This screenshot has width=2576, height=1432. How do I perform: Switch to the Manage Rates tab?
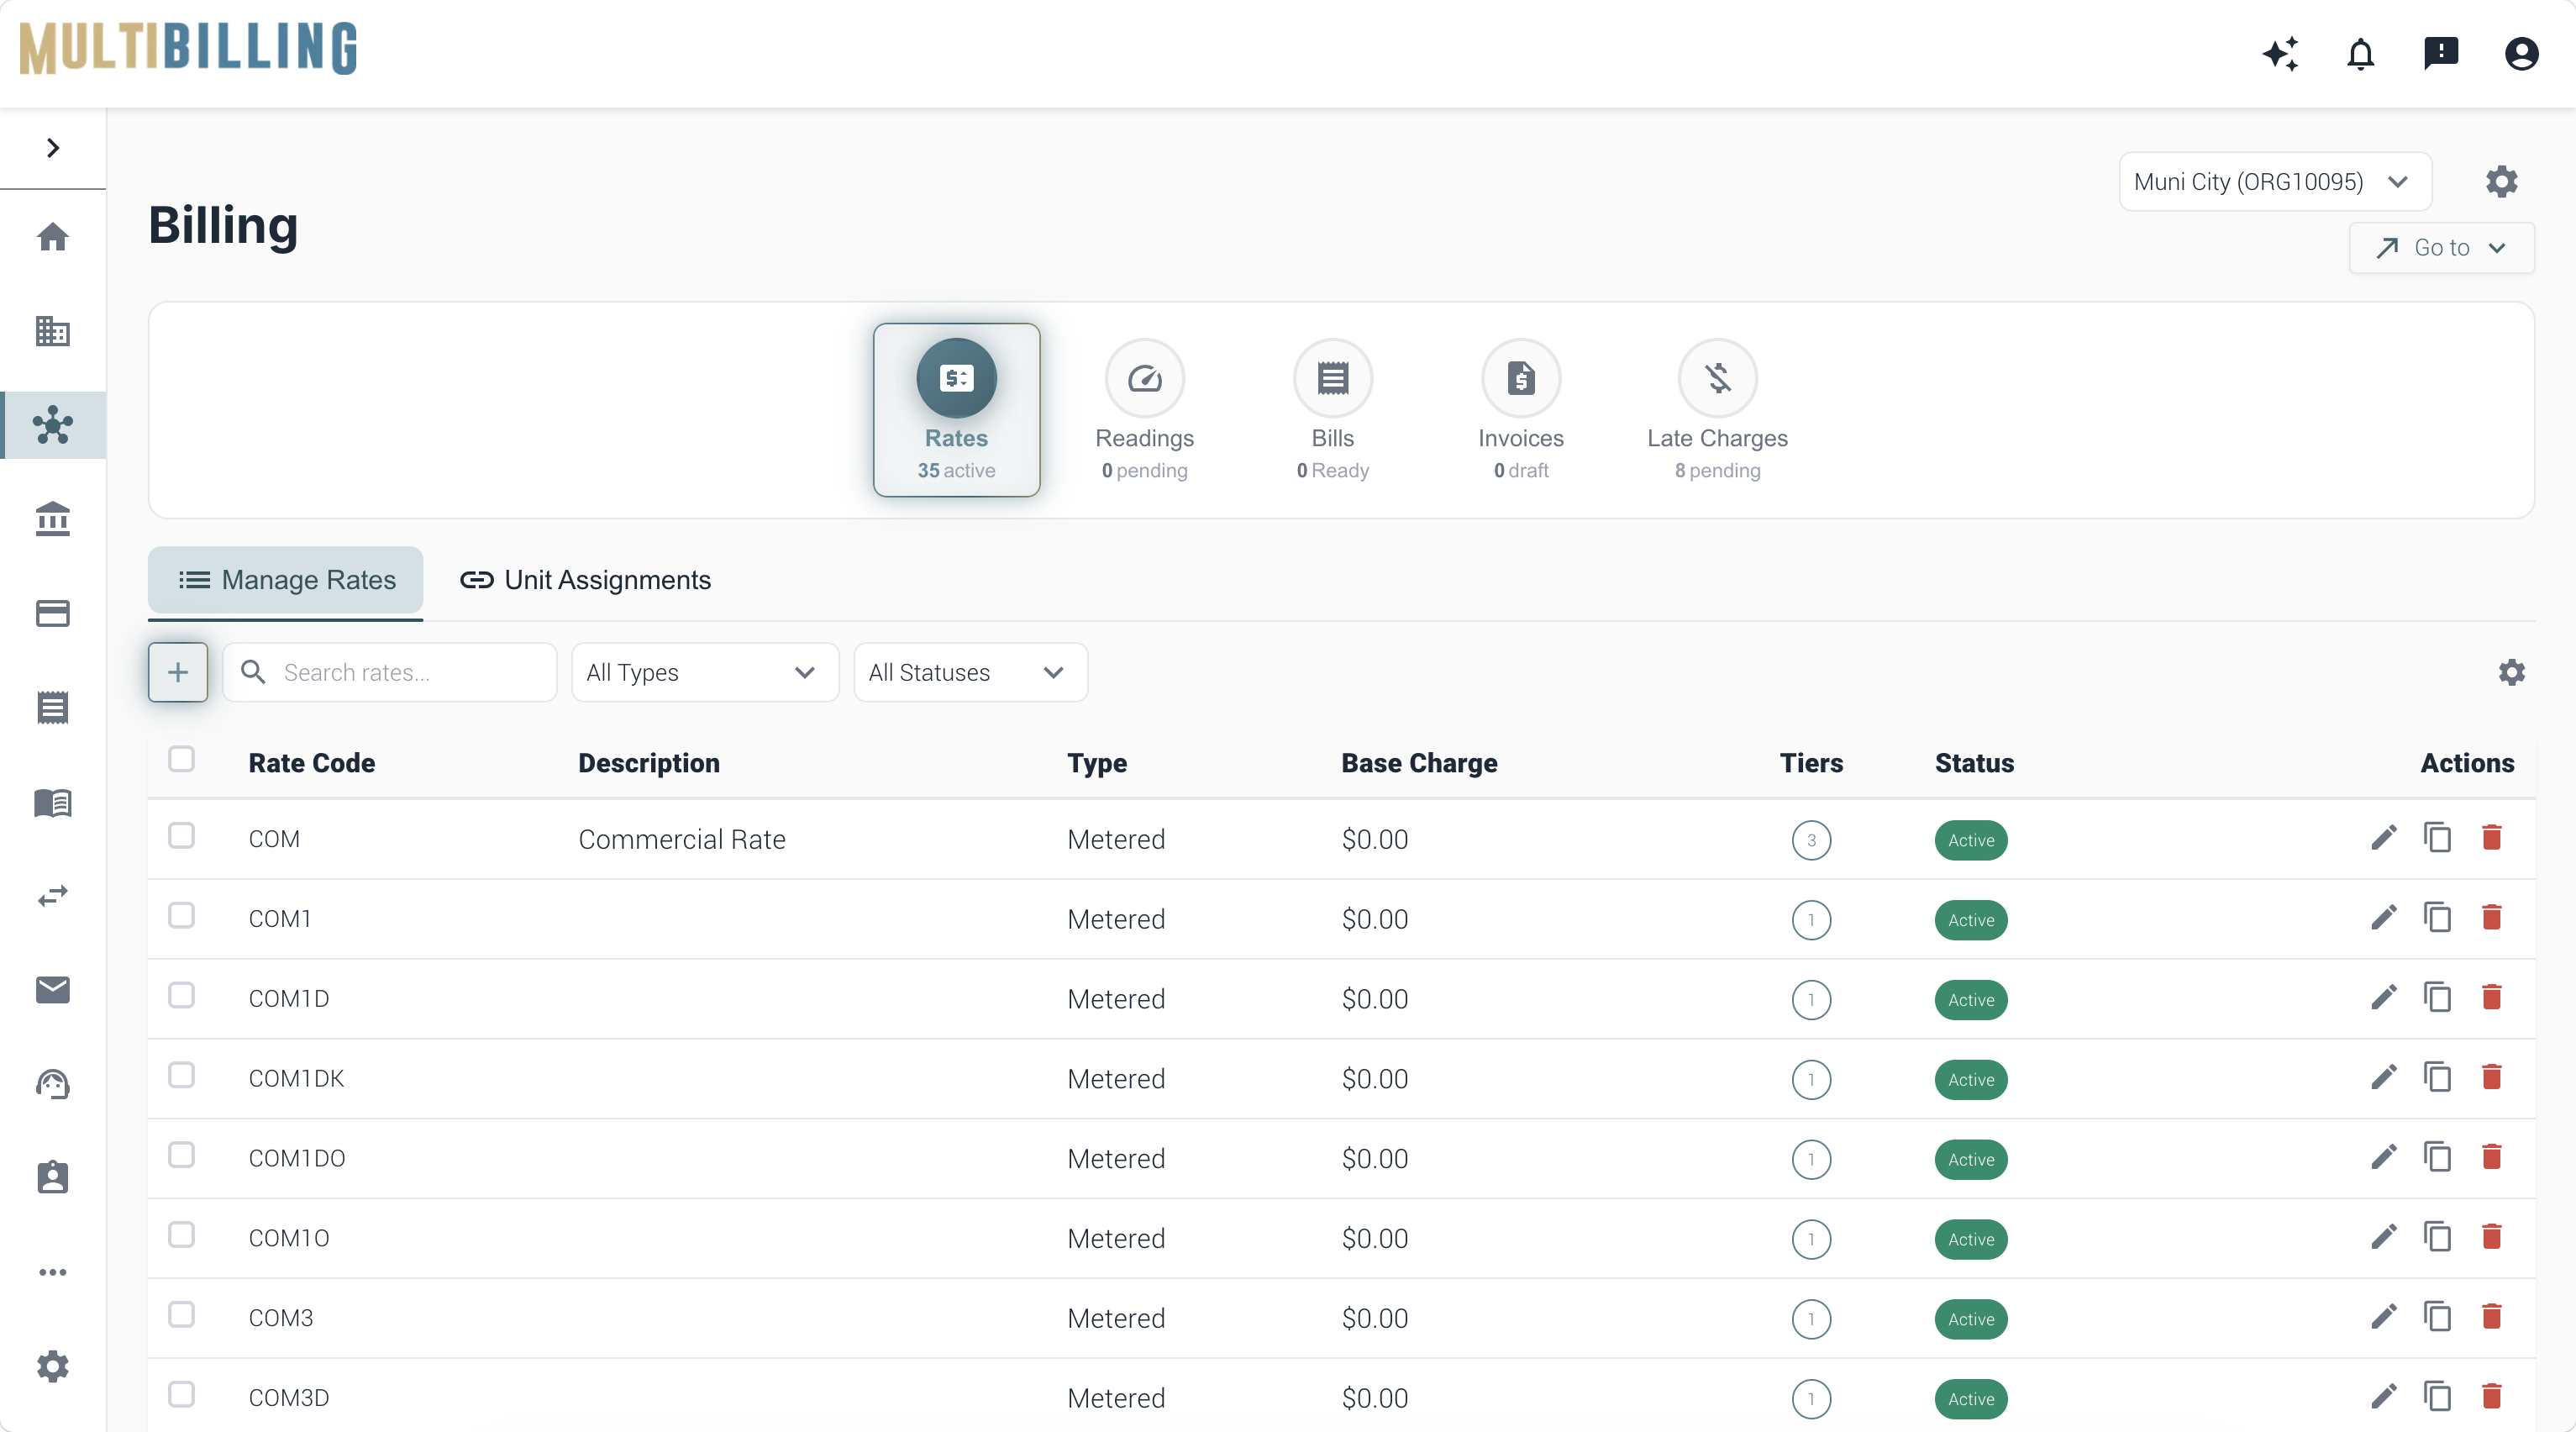pos(286,580)
